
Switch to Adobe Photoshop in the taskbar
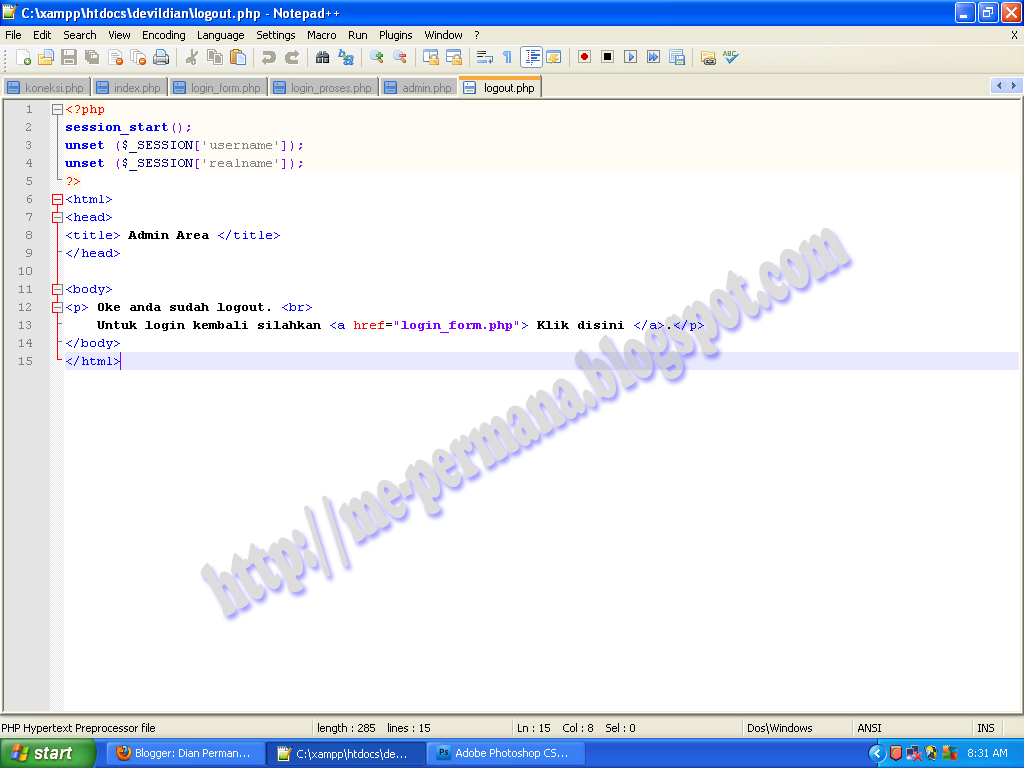505,753
